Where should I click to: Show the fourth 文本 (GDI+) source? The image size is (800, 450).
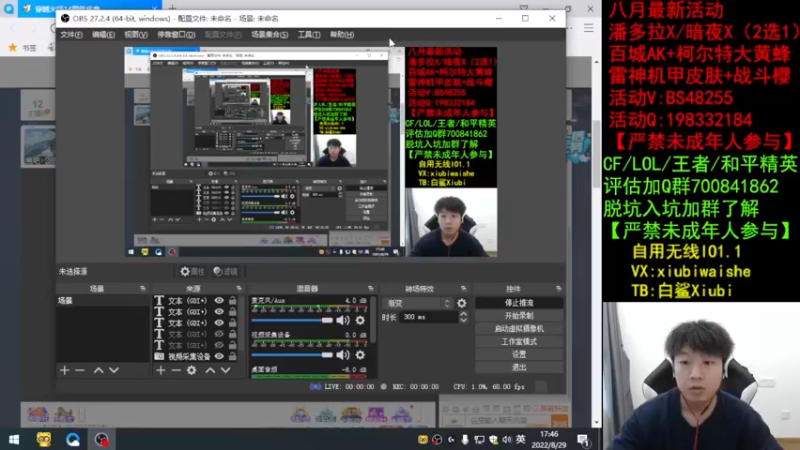(219, 334)
